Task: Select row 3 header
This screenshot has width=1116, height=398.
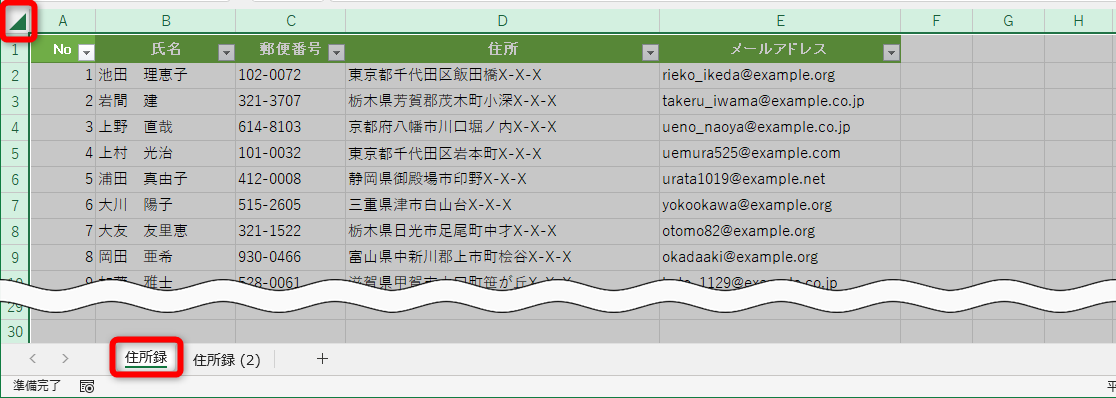Action: (16, 102)
